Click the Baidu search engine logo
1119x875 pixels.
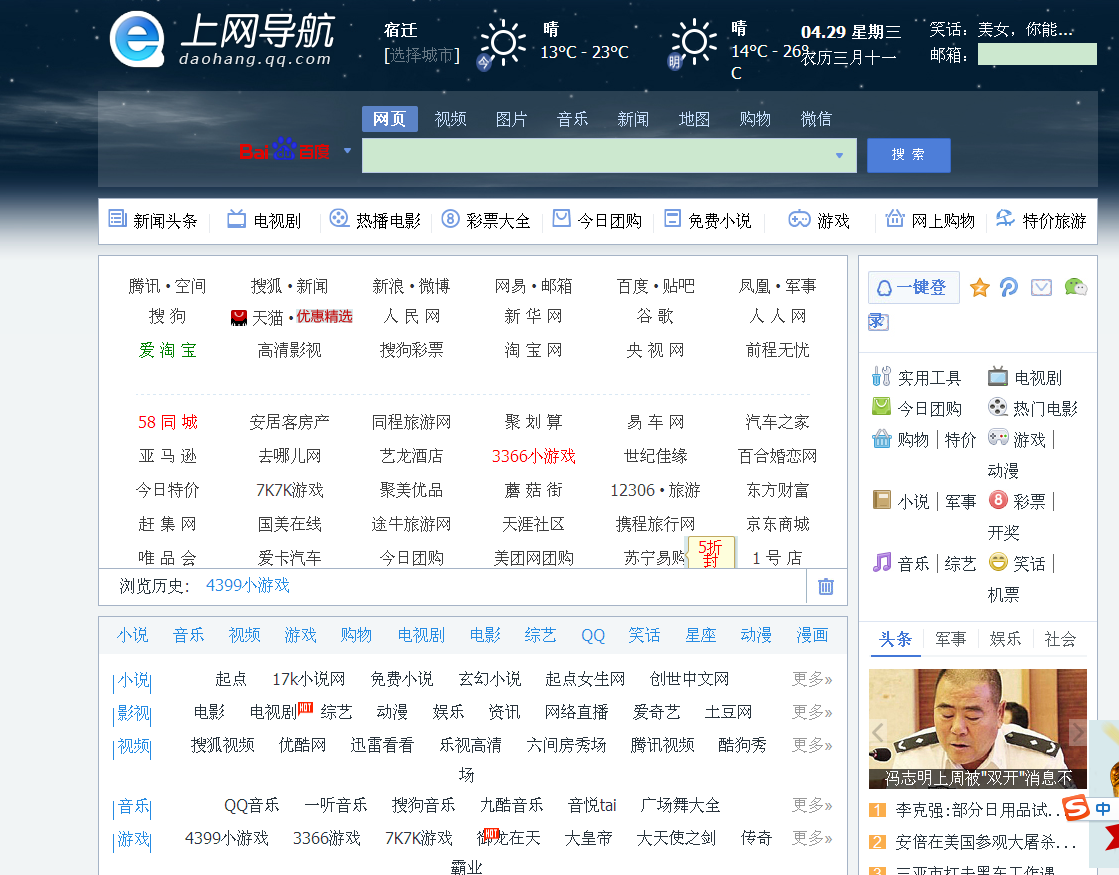click(x=284, y=150)
